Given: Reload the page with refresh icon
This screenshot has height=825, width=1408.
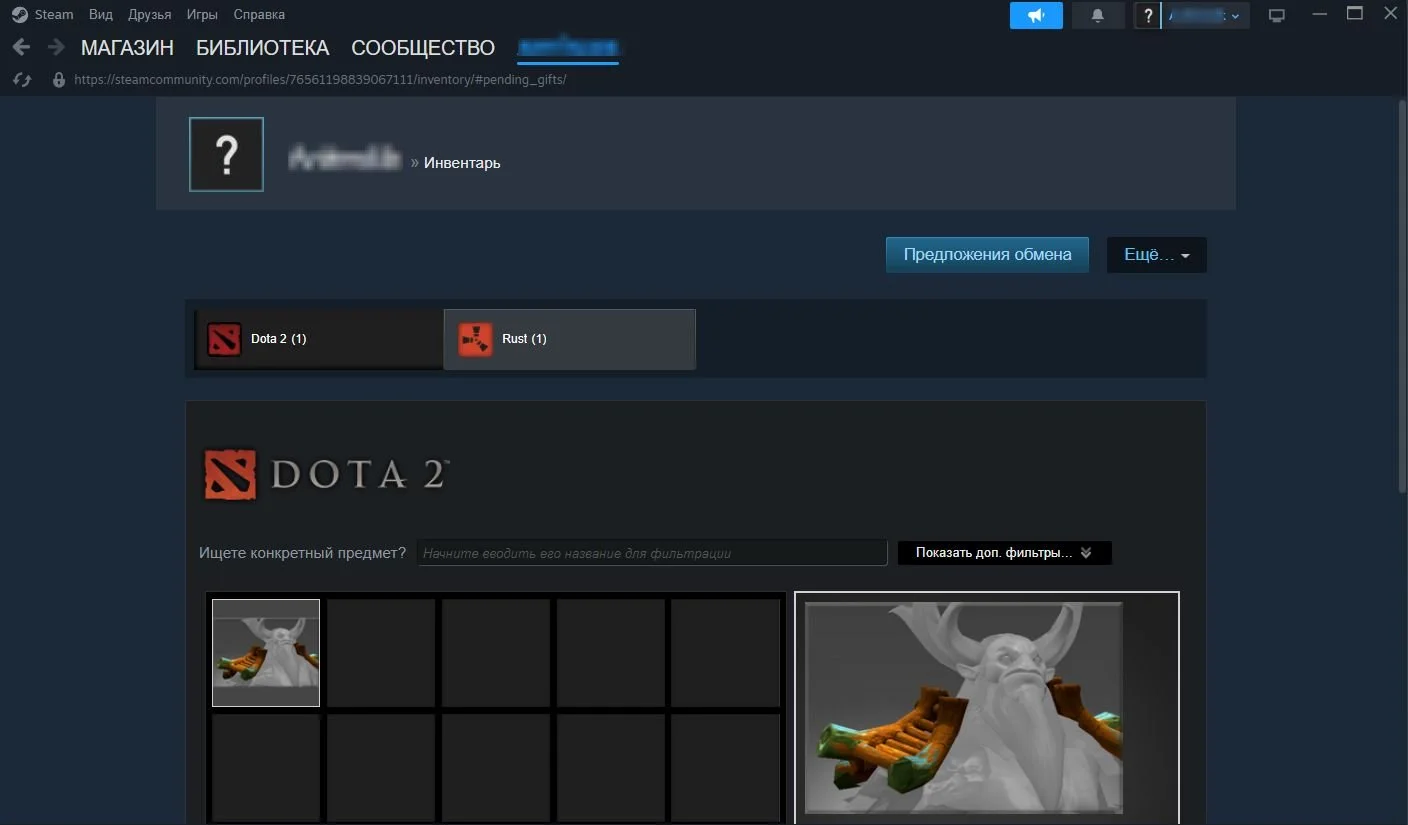Looking at the screenshot, I should (x=22, y=79).
